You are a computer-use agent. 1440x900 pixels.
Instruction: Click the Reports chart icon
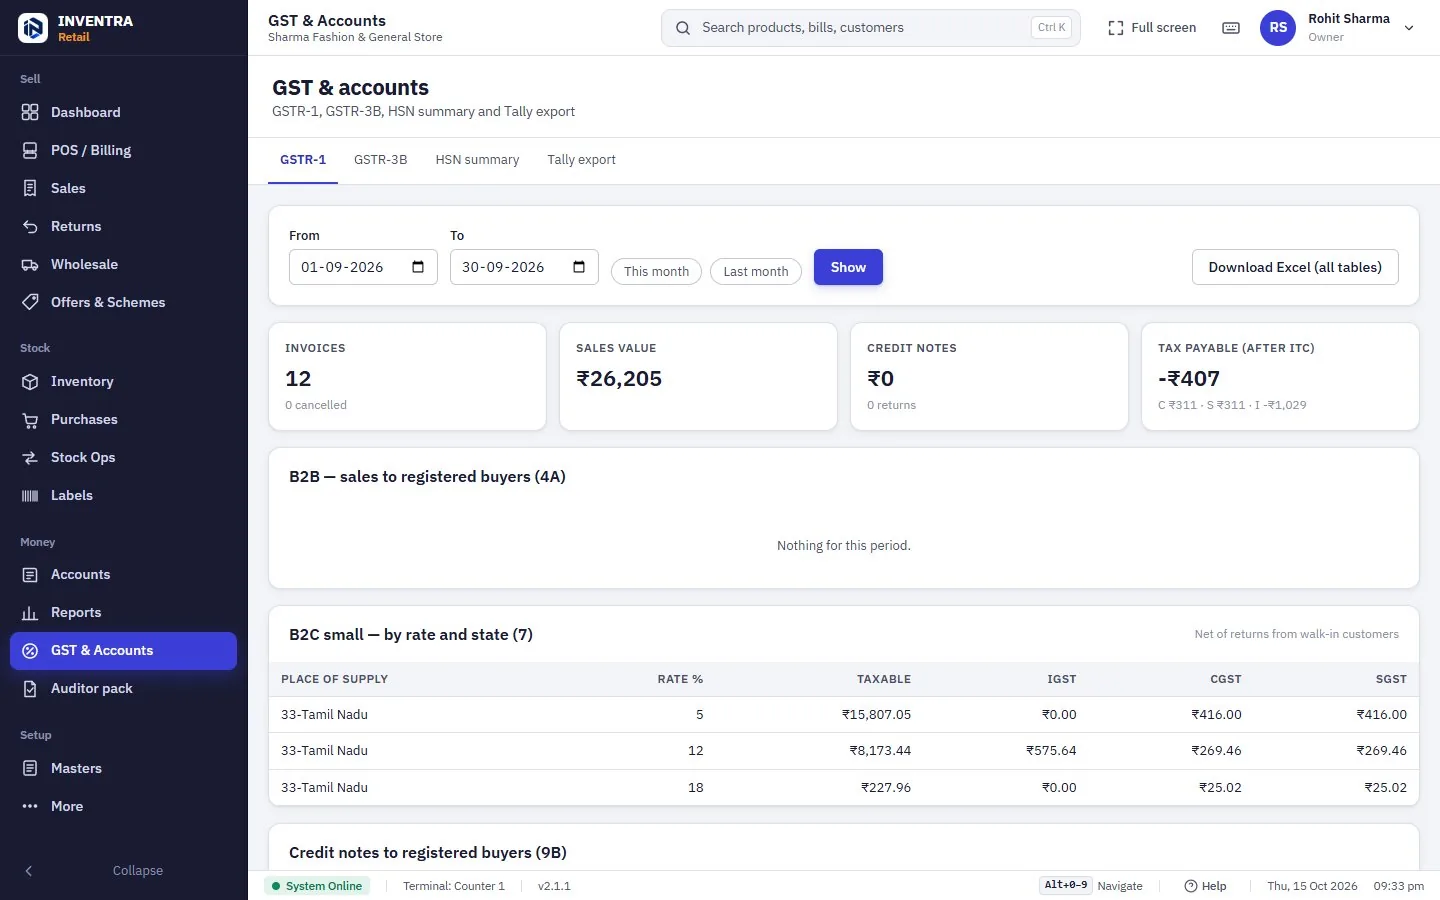[x=30, y=612]
